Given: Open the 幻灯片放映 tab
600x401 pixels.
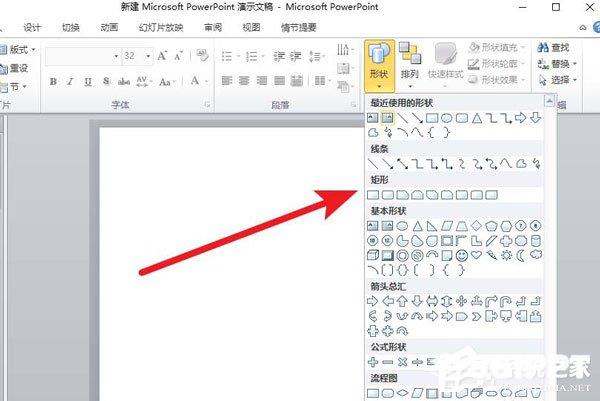Looking at the screenshot, I should [x=161, y=28].
